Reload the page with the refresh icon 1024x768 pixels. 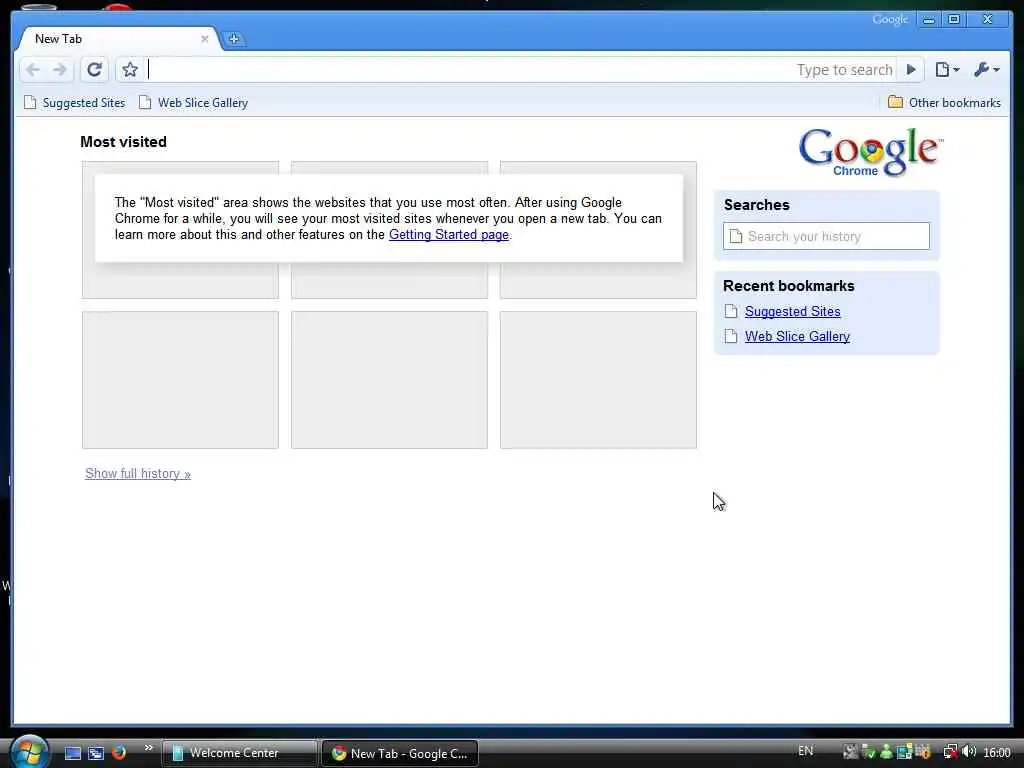[94, 70]
